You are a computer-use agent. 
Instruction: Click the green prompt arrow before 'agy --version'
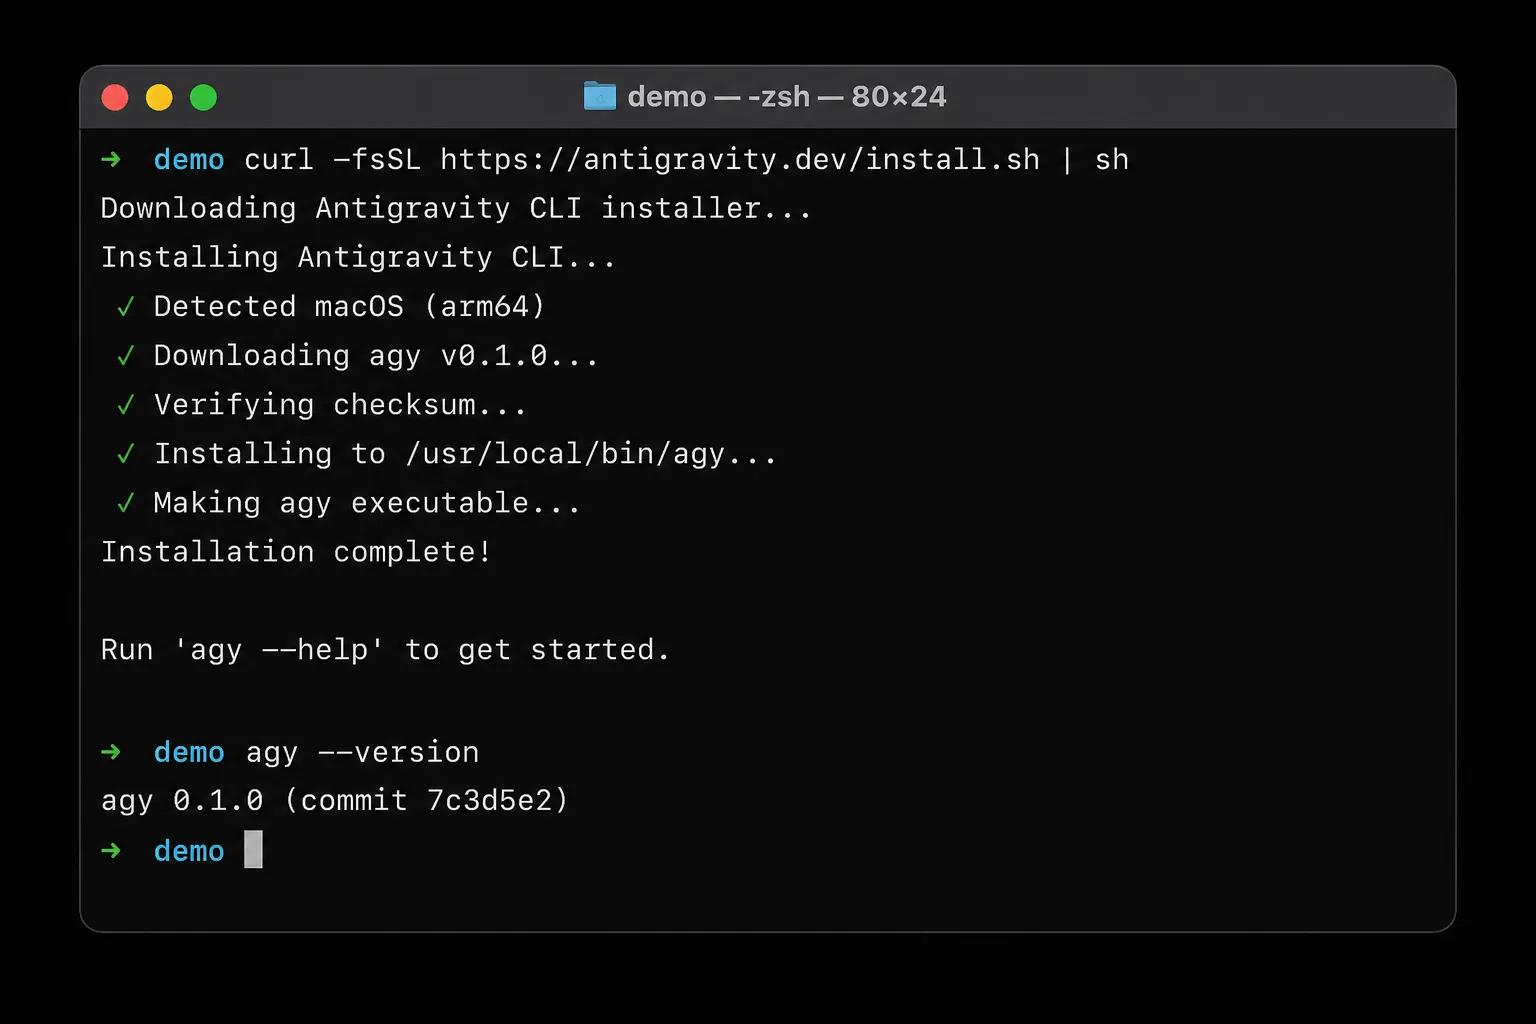111,752
